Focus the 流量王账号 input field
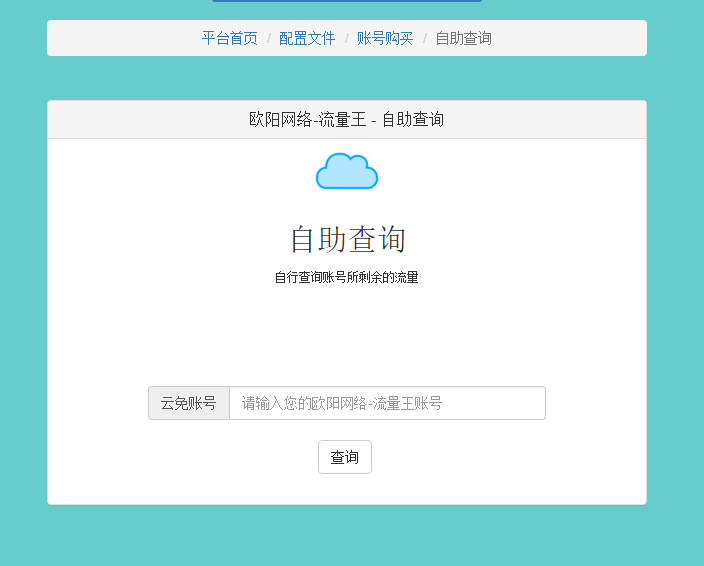Screen dimensions: 704x566 point(387,403)
